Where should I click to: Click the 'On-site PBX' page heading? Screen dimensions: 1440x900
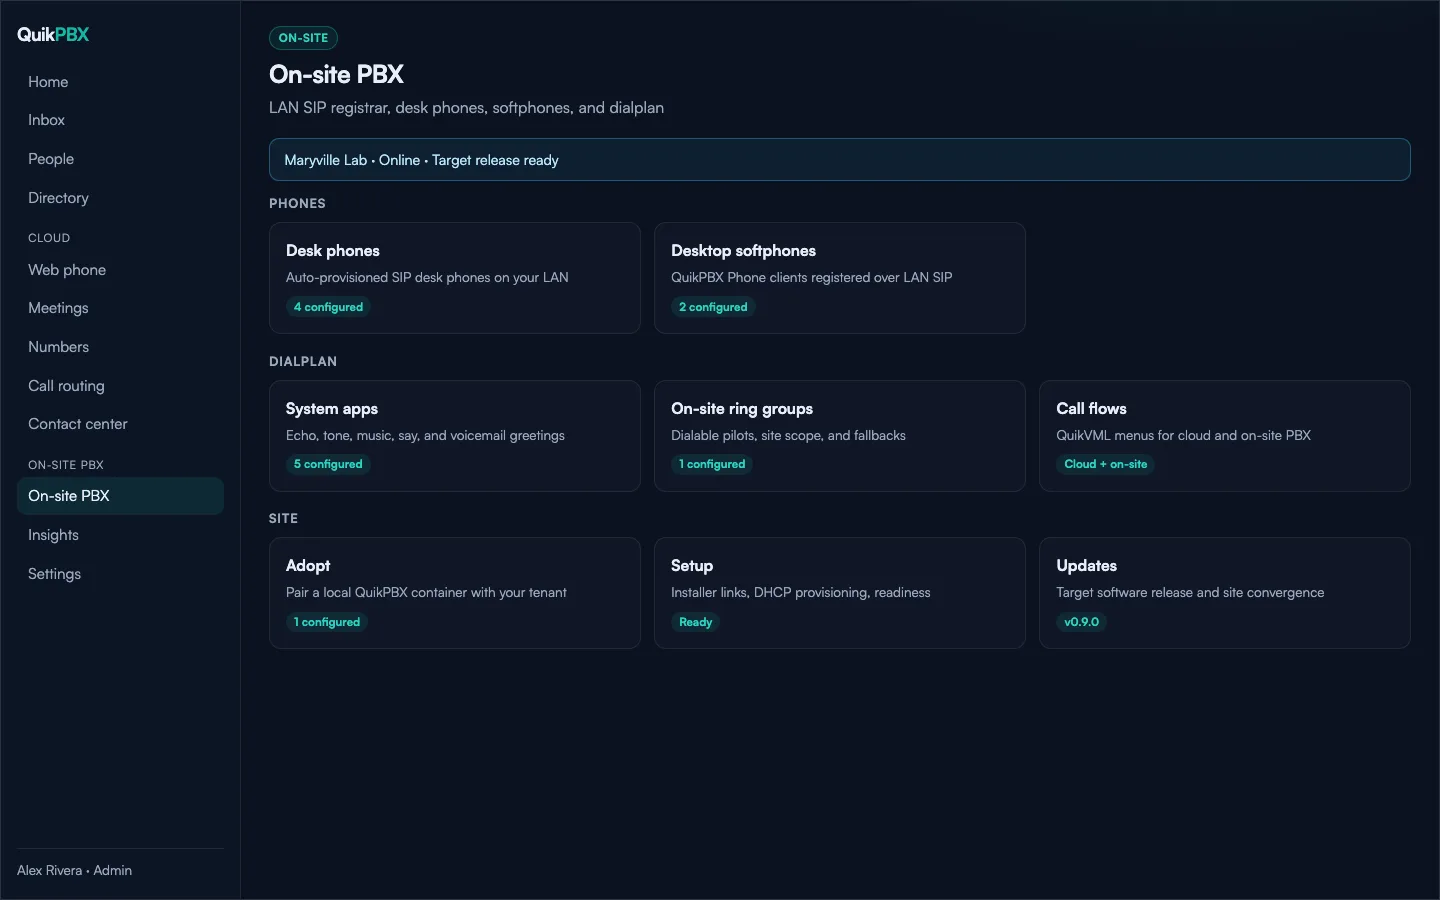[x=336, y=75]
